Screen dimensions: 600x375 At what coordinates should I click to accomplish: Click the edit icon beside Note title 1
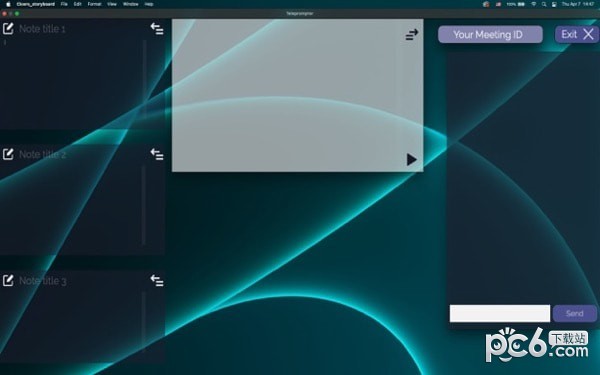point(8,29)
